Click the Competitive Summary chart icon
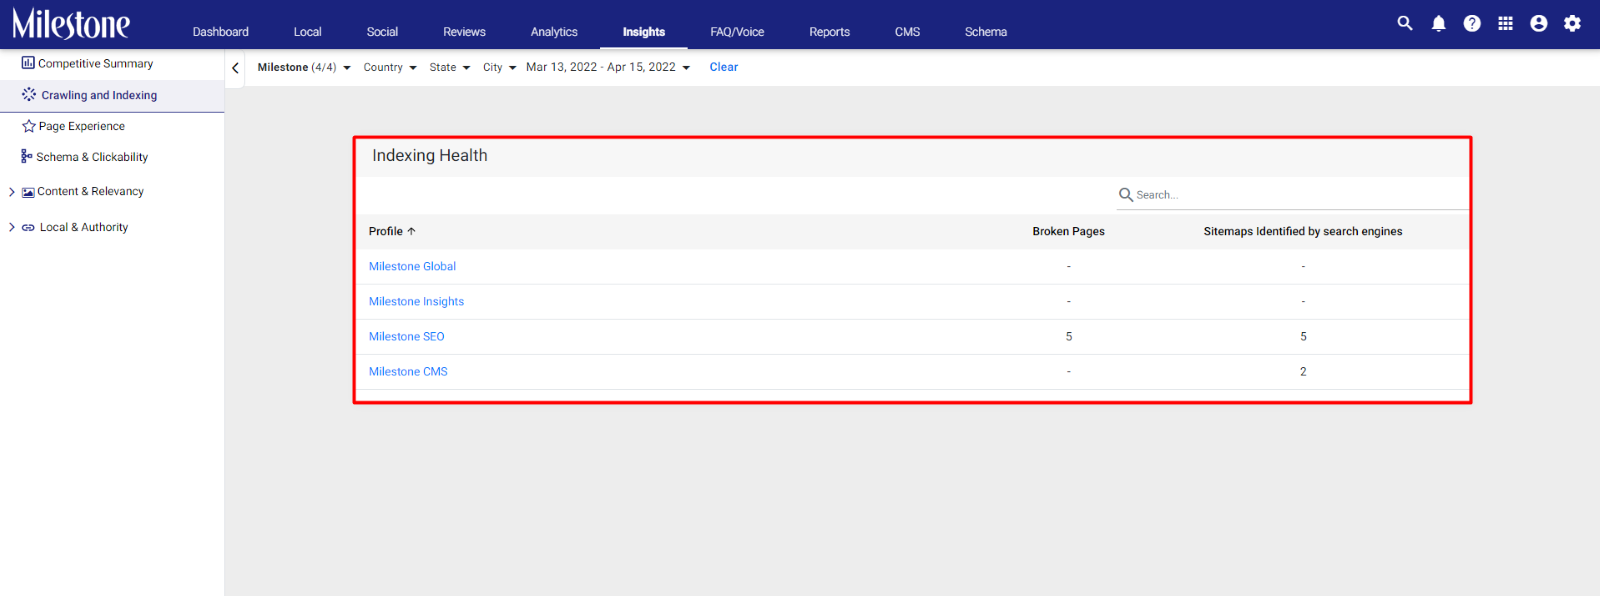This screenshot has width=1600, height=596. click(28, 63)
